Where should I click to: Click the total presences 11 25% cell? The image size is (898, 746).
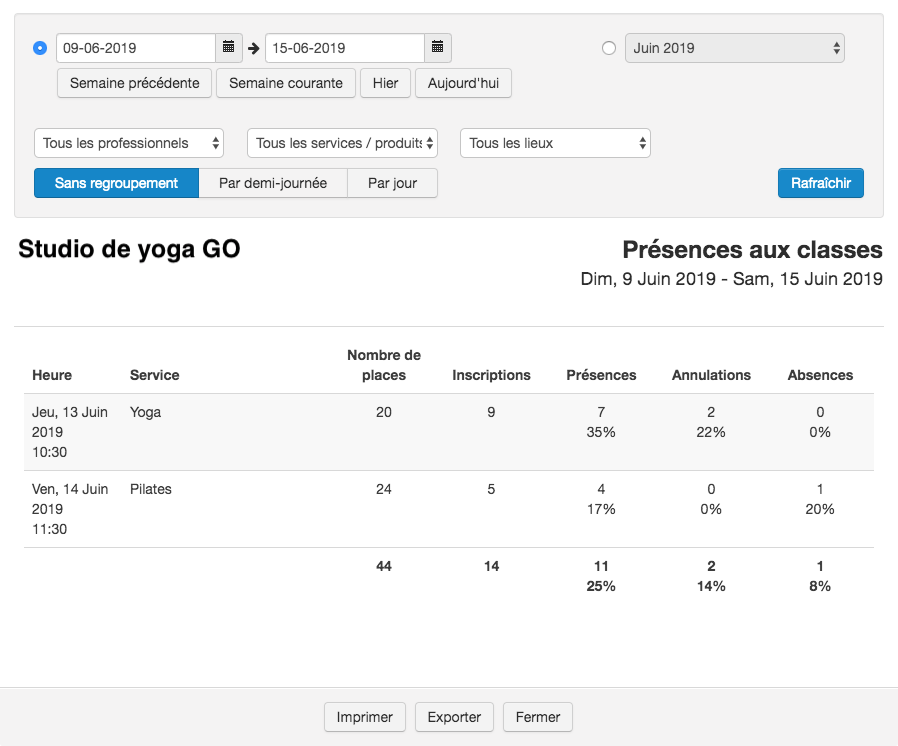(601, 576)
